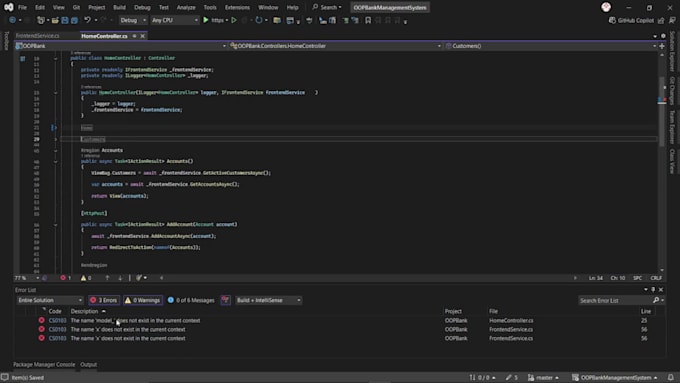Switch to the FrontendService.cs tab

(x=38, y=36)
